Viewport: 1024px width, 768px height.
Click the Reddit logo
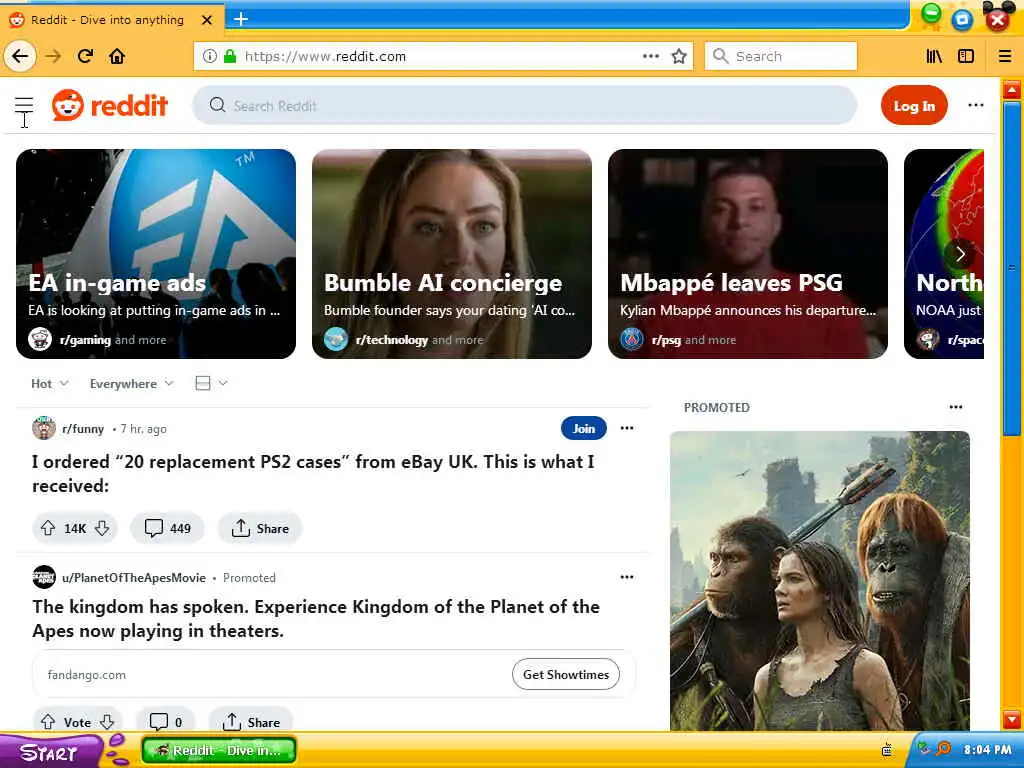pos(110,105)
